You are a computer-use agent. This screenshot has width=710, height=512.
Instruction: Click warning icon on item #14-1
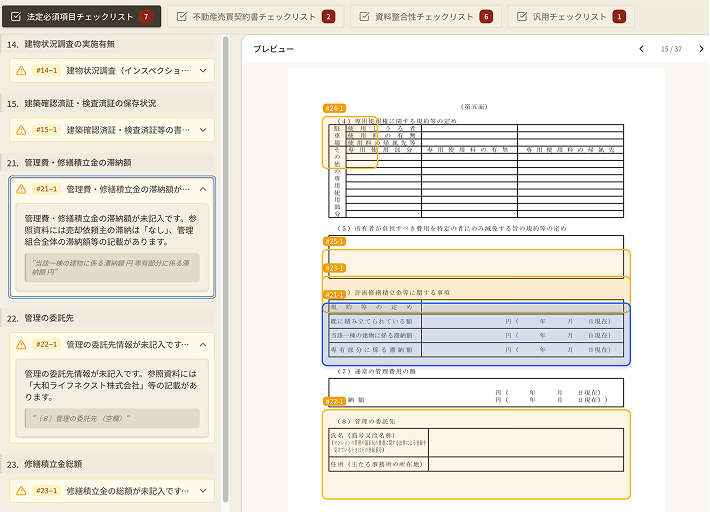point(21,71)
